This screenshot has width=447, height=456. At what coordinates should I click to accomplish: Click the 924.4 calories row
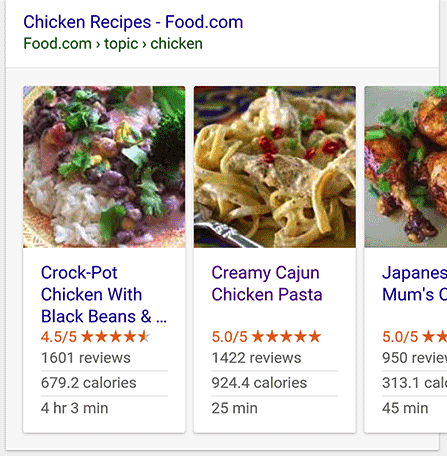point(275,383)
